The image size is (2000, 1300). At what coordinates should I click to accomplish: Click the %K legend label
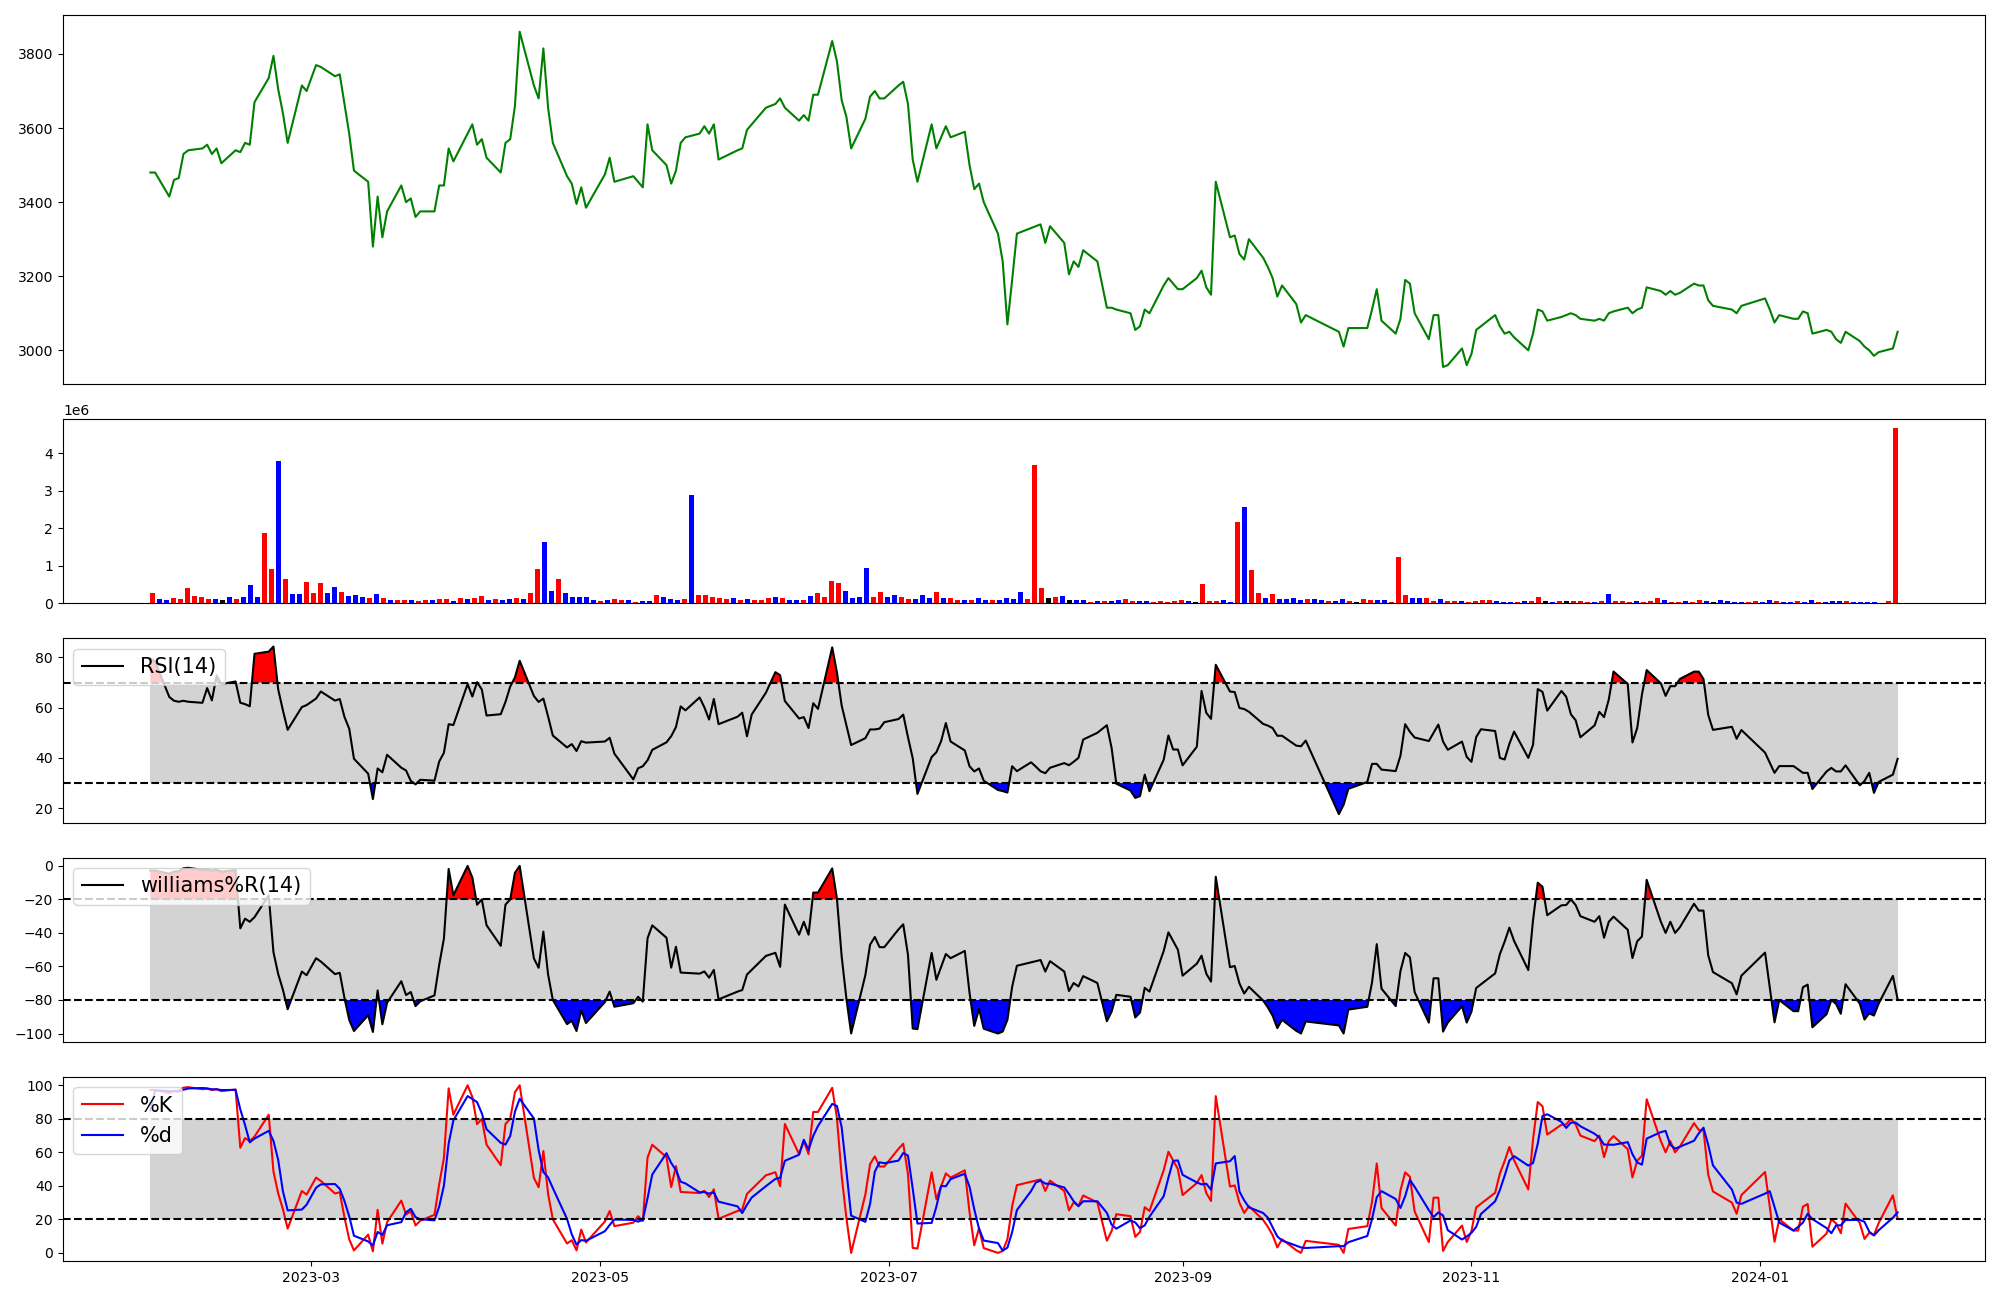coord(156,1105)
